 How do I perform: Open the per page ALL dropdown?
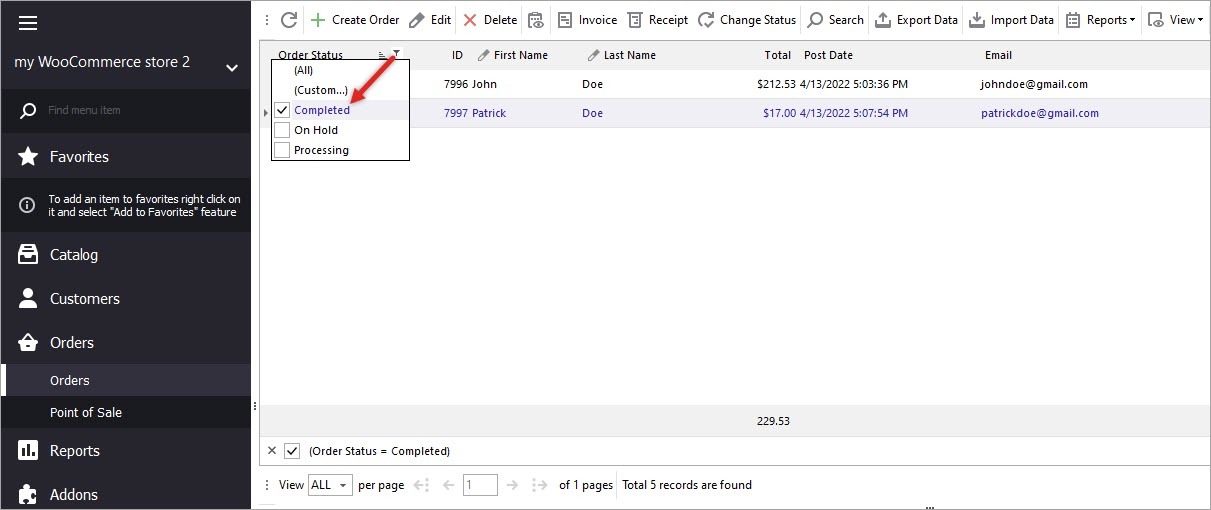330,485
